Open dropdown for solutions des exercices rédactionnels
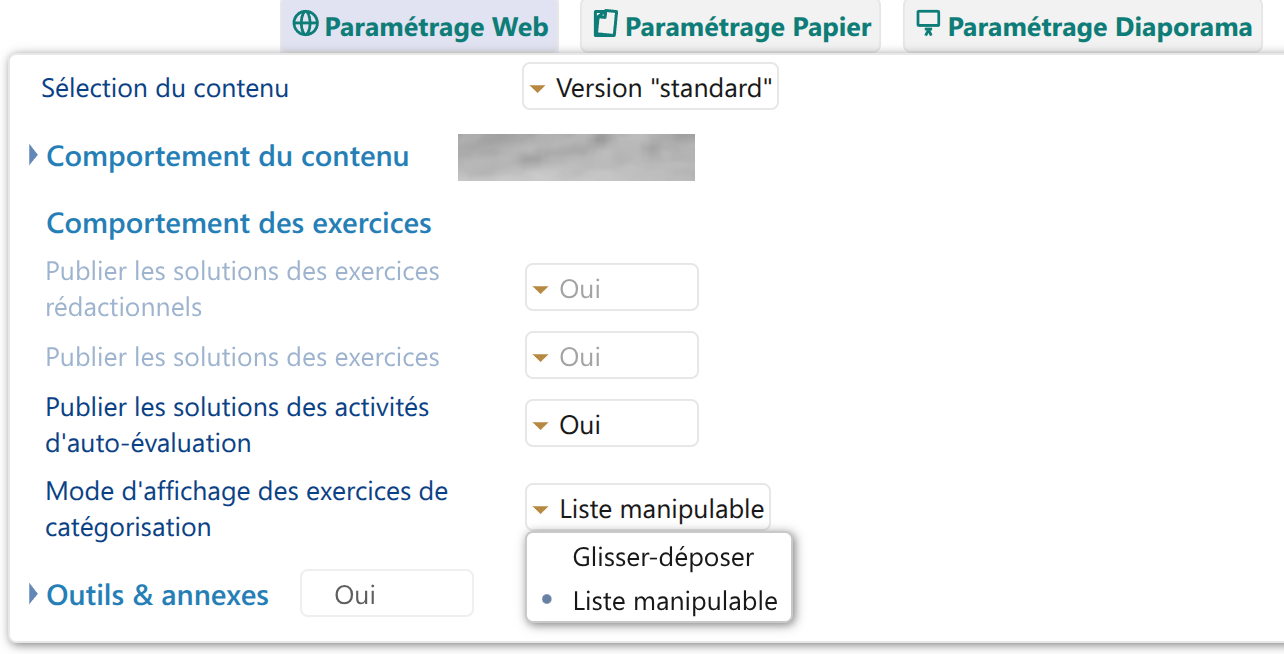The image size is (1284, 654). [x=611, y=289]
